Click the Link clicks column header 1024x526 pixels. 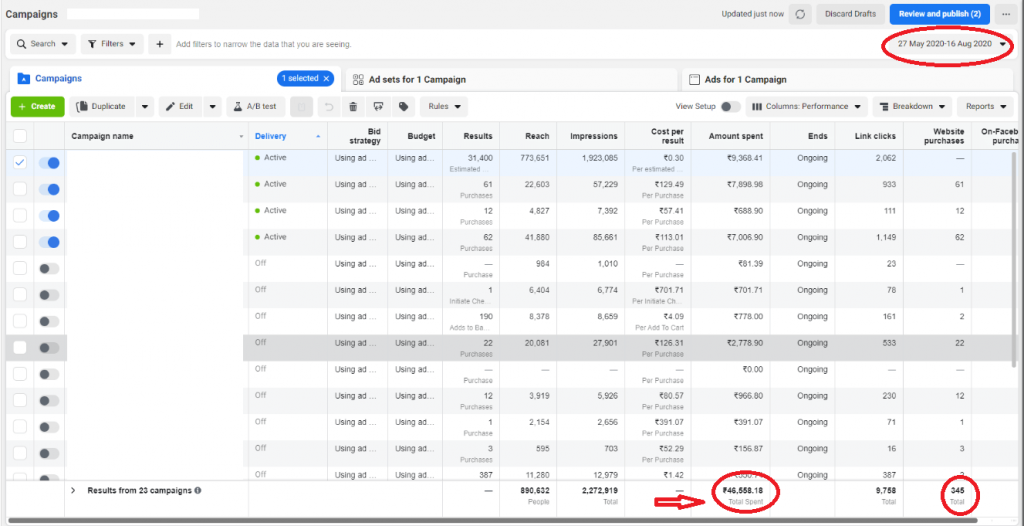click(875, 136)
